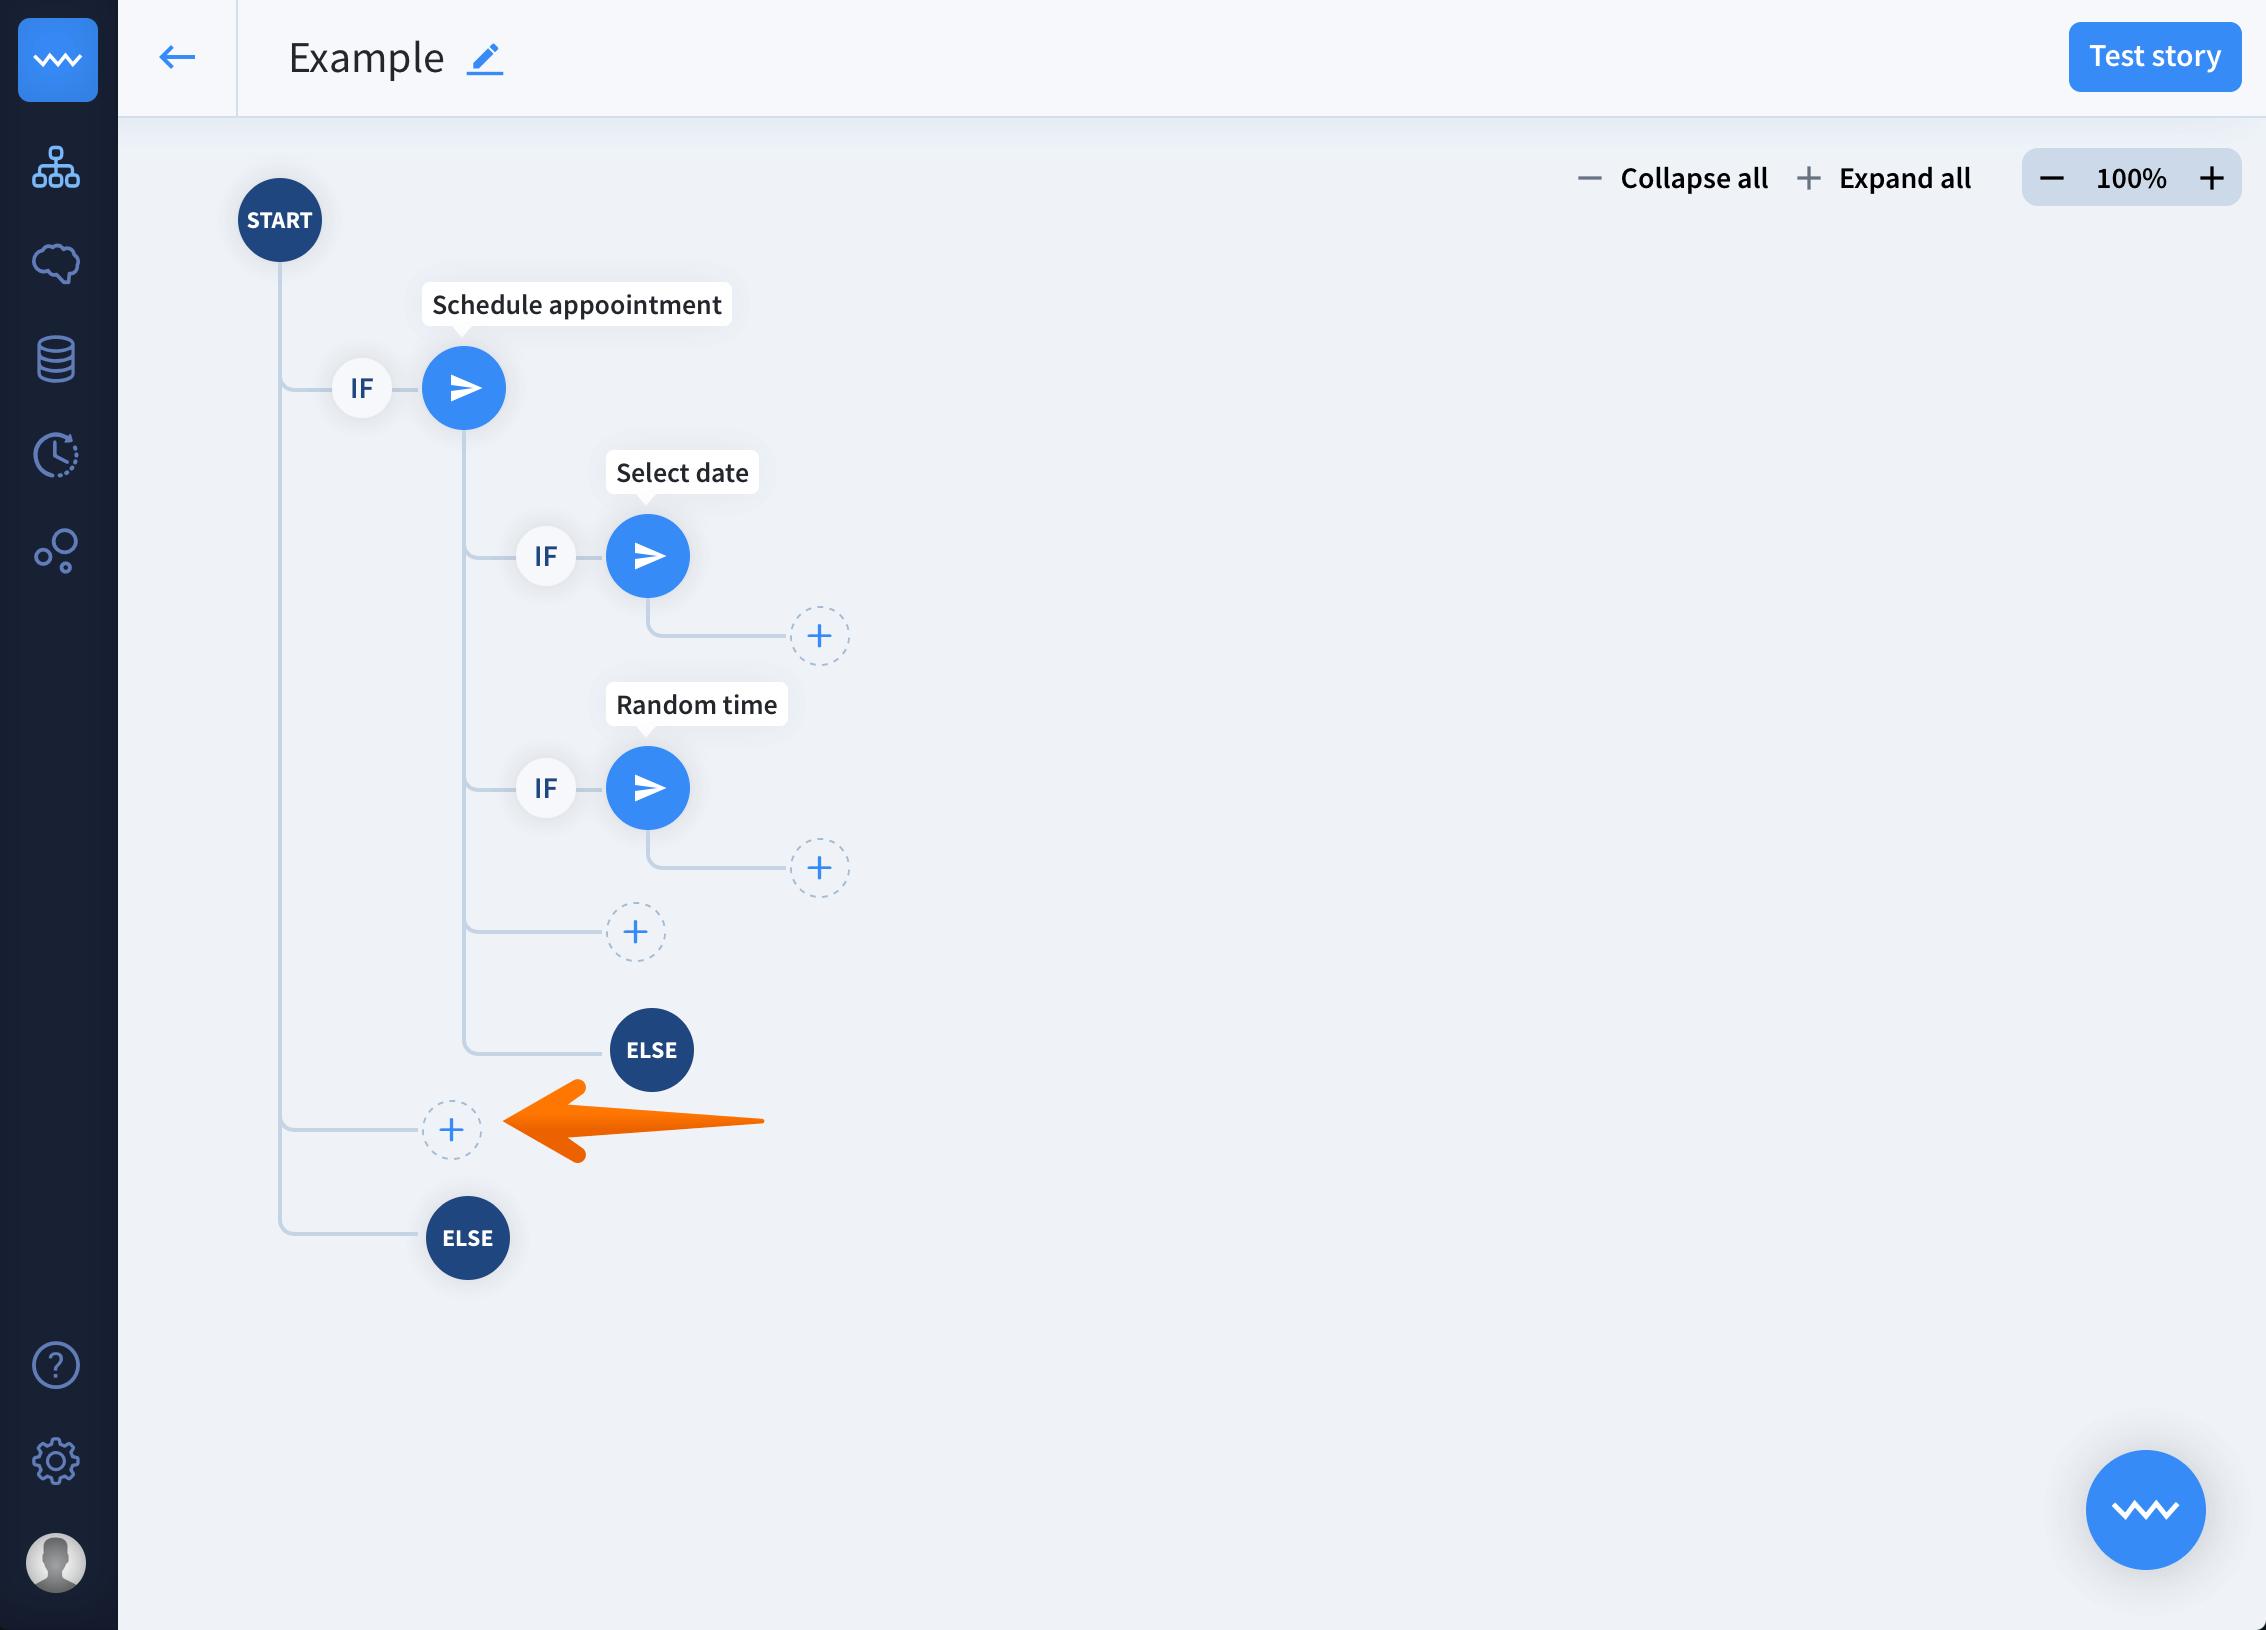This screenshot has width=2266, height=1630.
Task: Decrease zoom level with minus button
Action: click(2052, 178)
